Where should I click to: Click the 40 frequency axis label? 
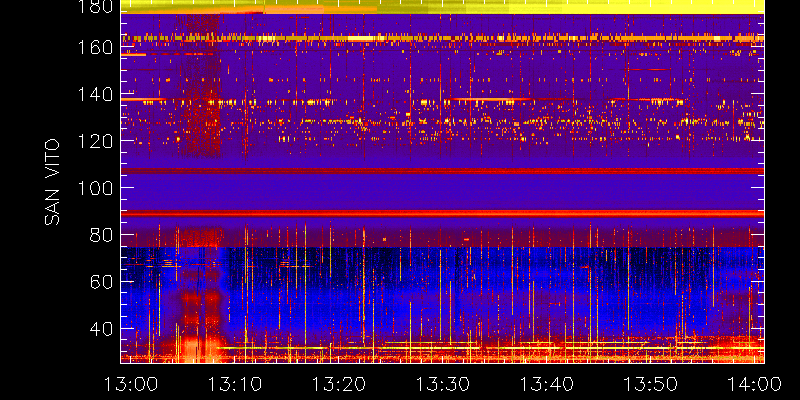[x=101, y=328]
